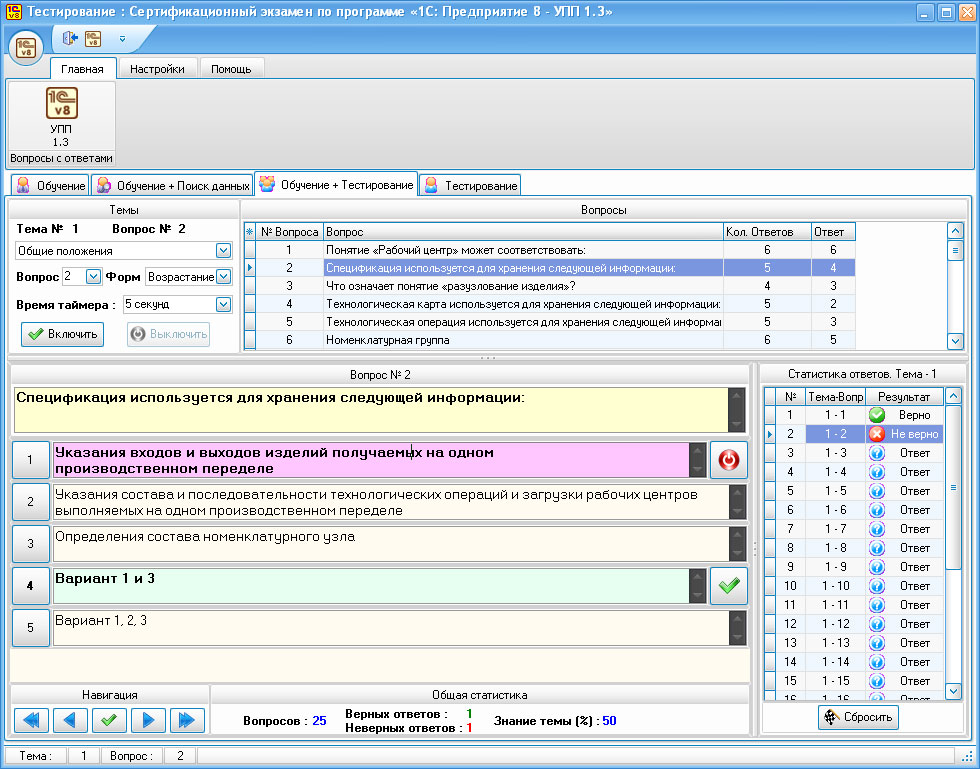The image size is (980, 769).
Task: Confirm answer with navigation checkmark button
Action: [108, 719]
